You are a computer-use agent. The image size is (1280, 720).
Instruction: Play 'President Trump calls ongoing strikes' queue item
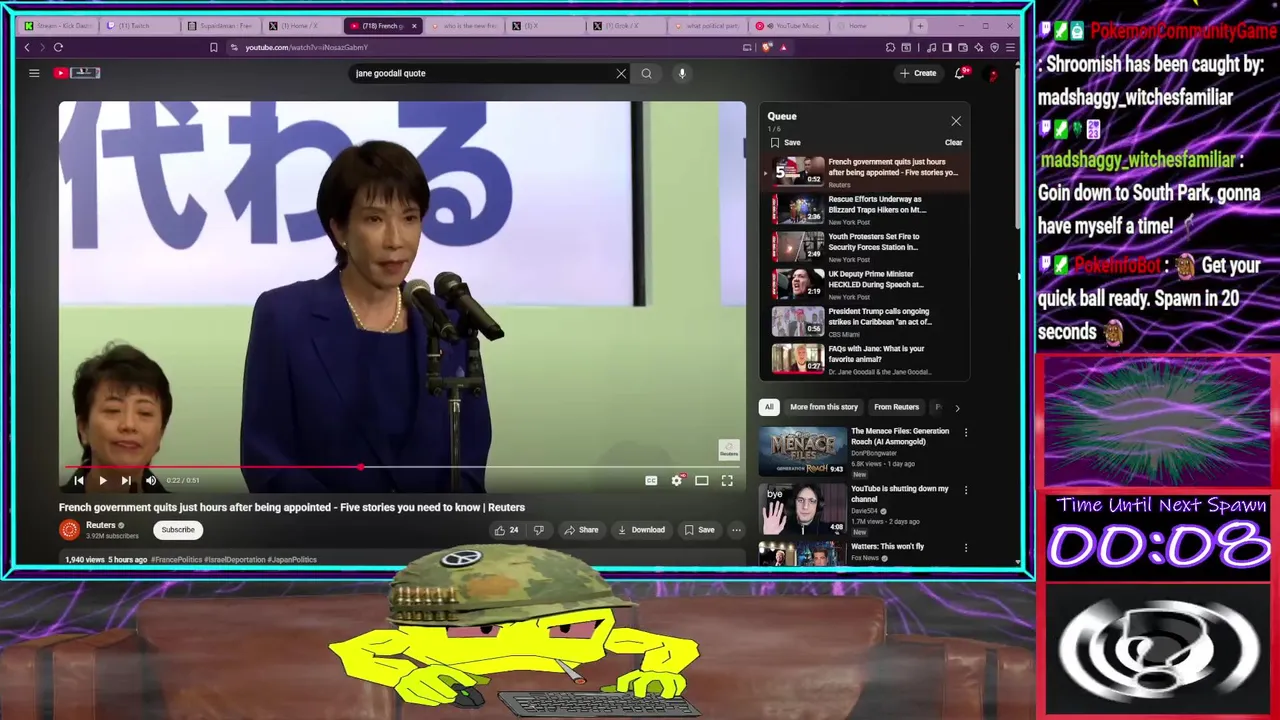click(866, 322)
